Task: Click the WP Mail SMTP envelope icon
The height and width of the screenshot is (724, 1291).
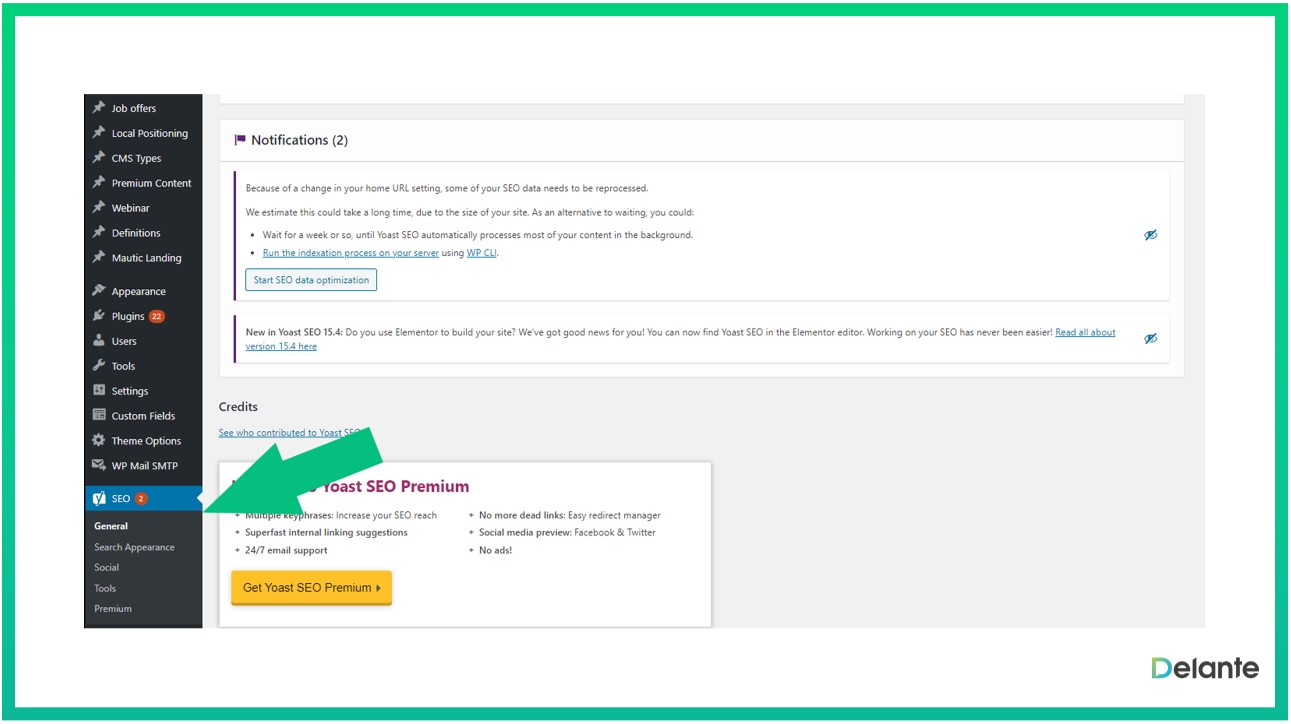Action: point(99,466)
